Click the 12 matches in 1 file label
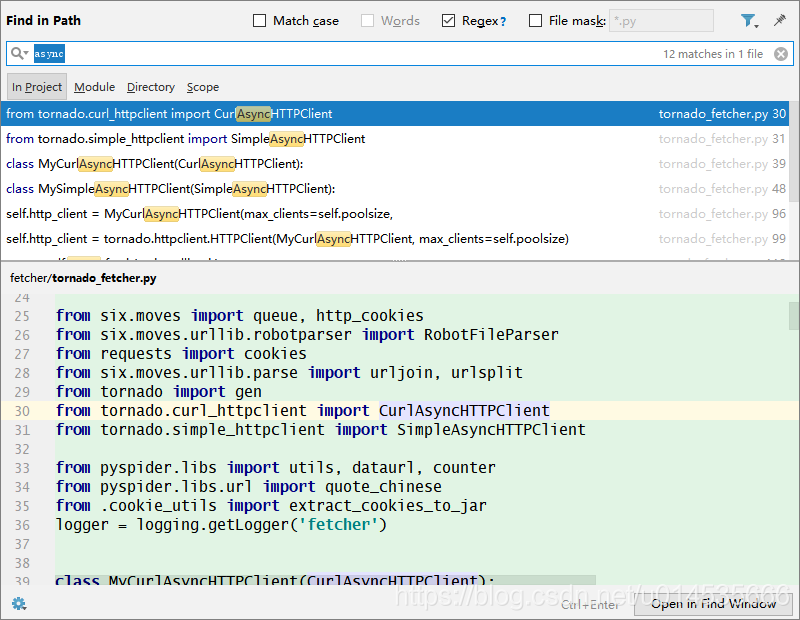 tap(713, 54)
